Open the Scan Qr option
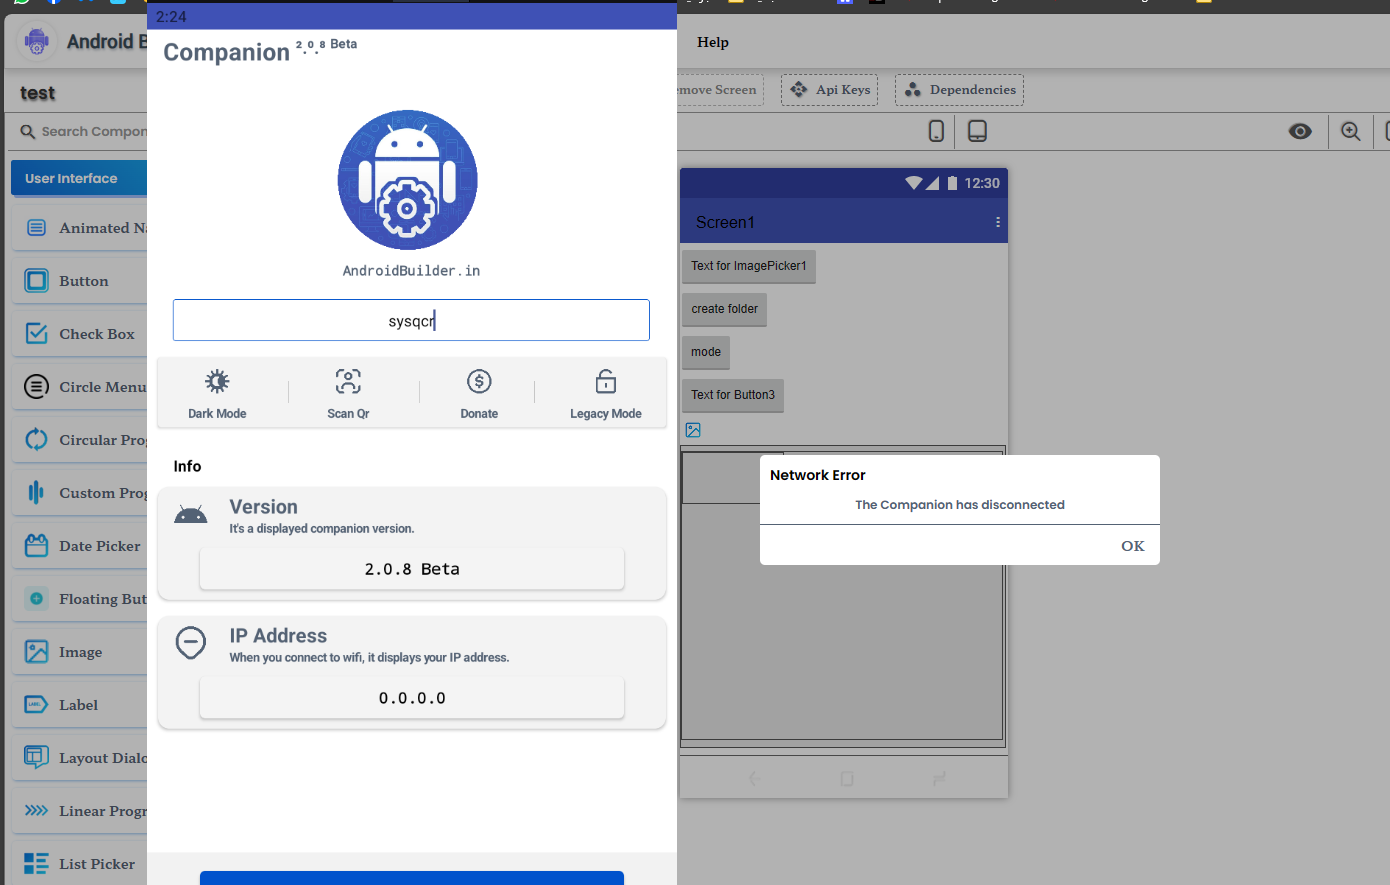Image resolution: width=1390 pixels, height=885 pixels. [348, 393]
